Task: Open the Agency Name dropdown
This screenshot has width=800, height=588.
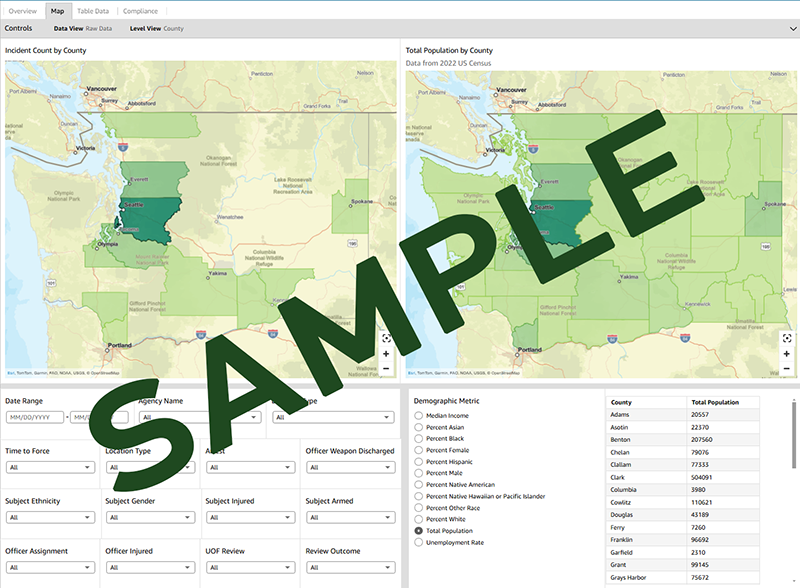Action: pyautogui.click(x=199, y=417)
